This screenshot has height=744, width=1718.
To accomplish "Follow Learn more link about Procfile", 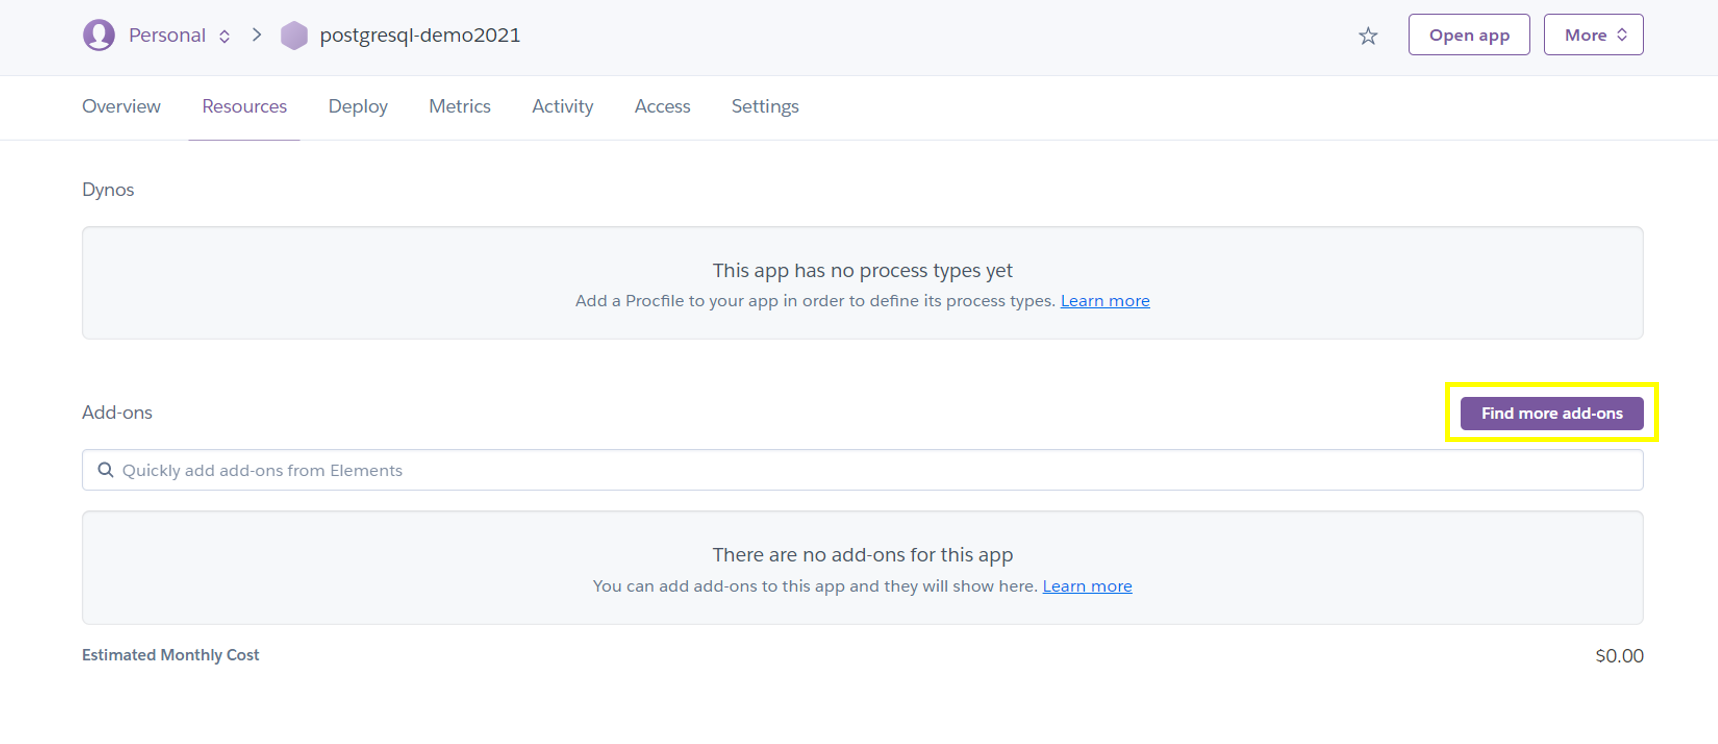I will 1105,301.
